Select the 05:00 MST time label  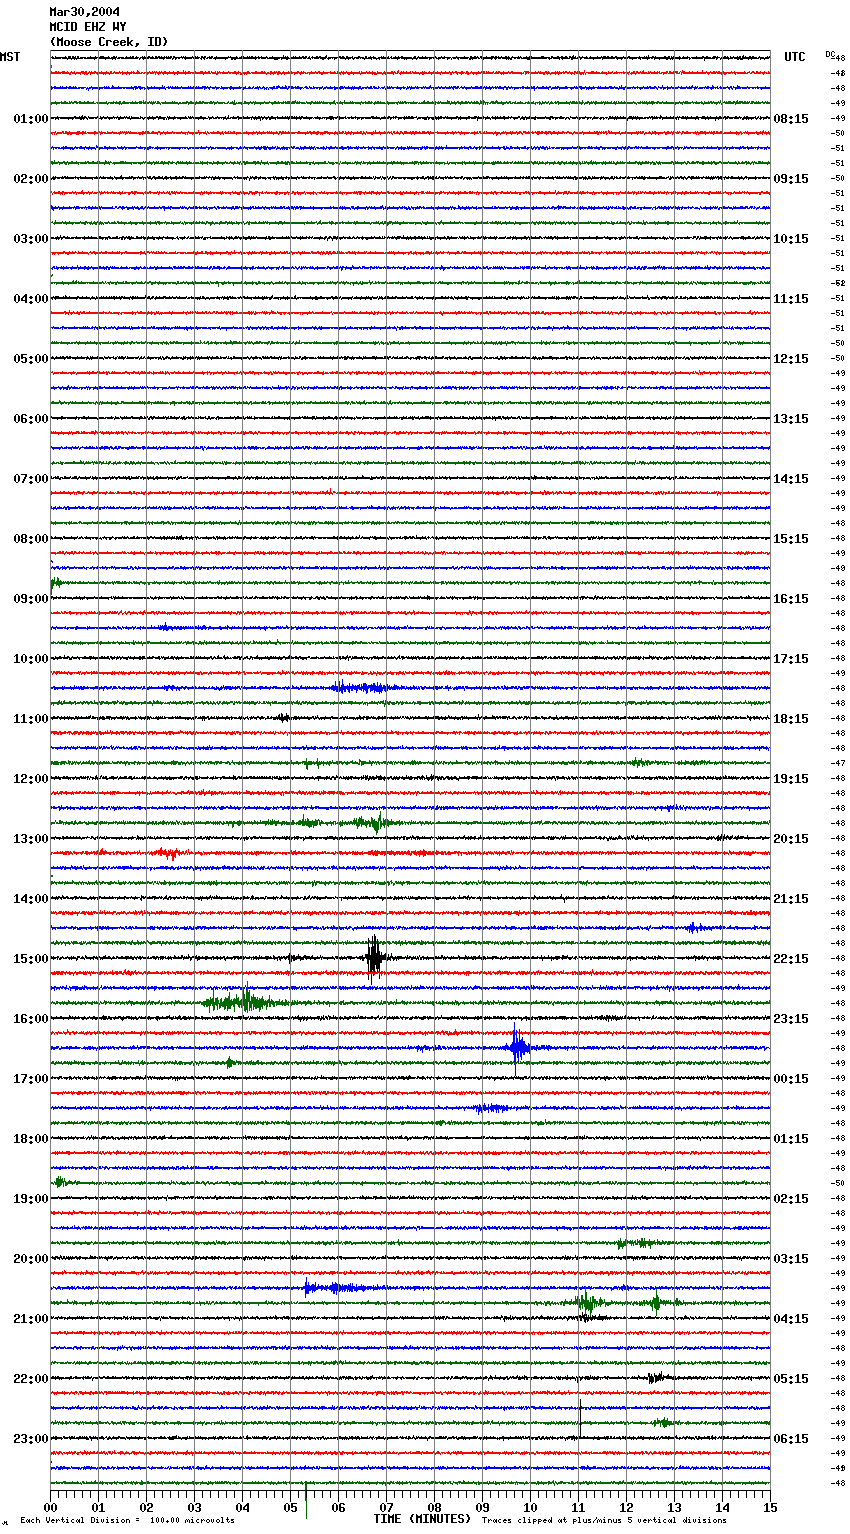pyautogui.click(x=31, y=359)
